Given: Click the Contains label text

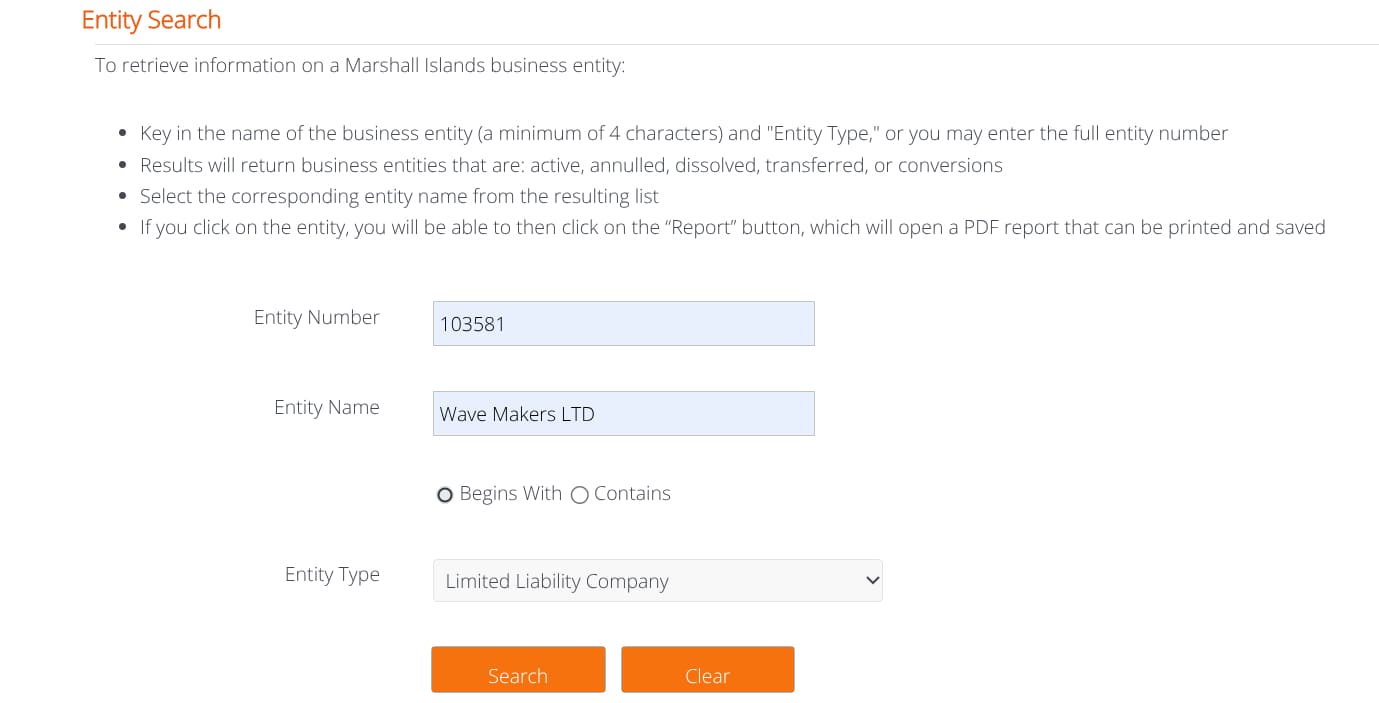Looking at the screenshot, I should [x=632, y=494].
